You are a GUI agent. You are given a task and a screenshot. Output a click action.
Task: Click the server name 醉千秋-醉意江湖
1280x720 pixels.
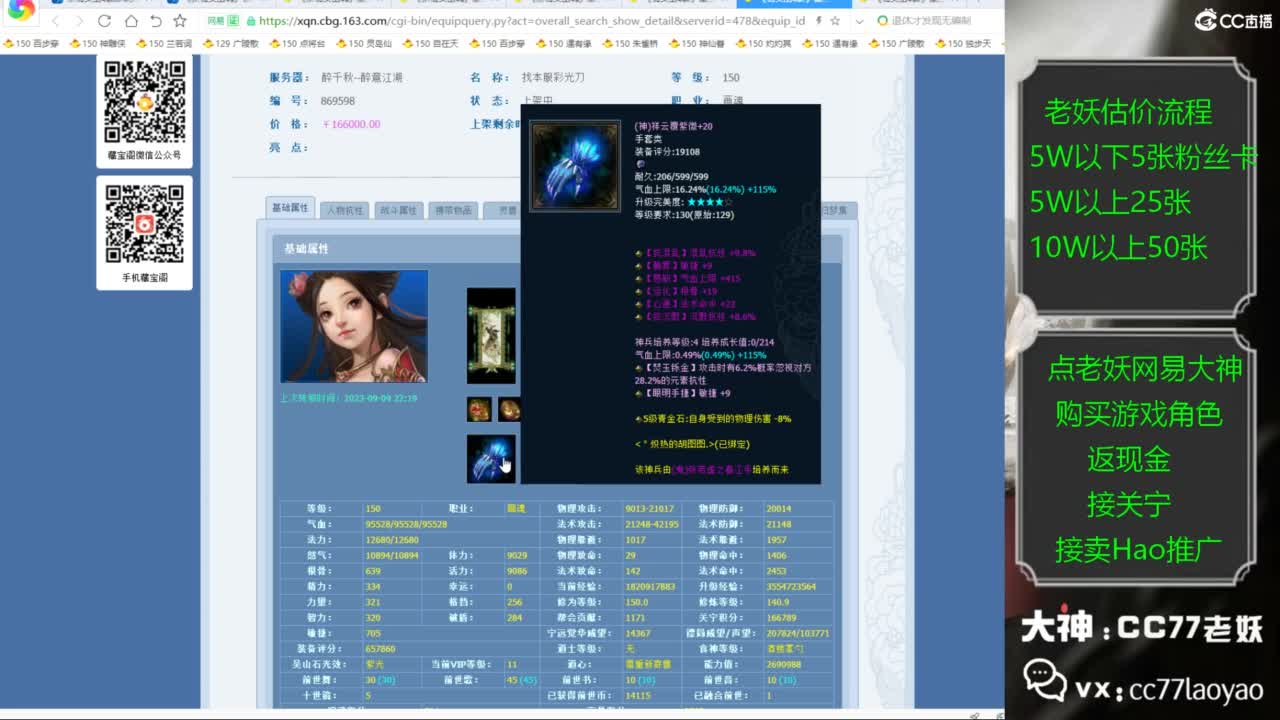point(362,77)
